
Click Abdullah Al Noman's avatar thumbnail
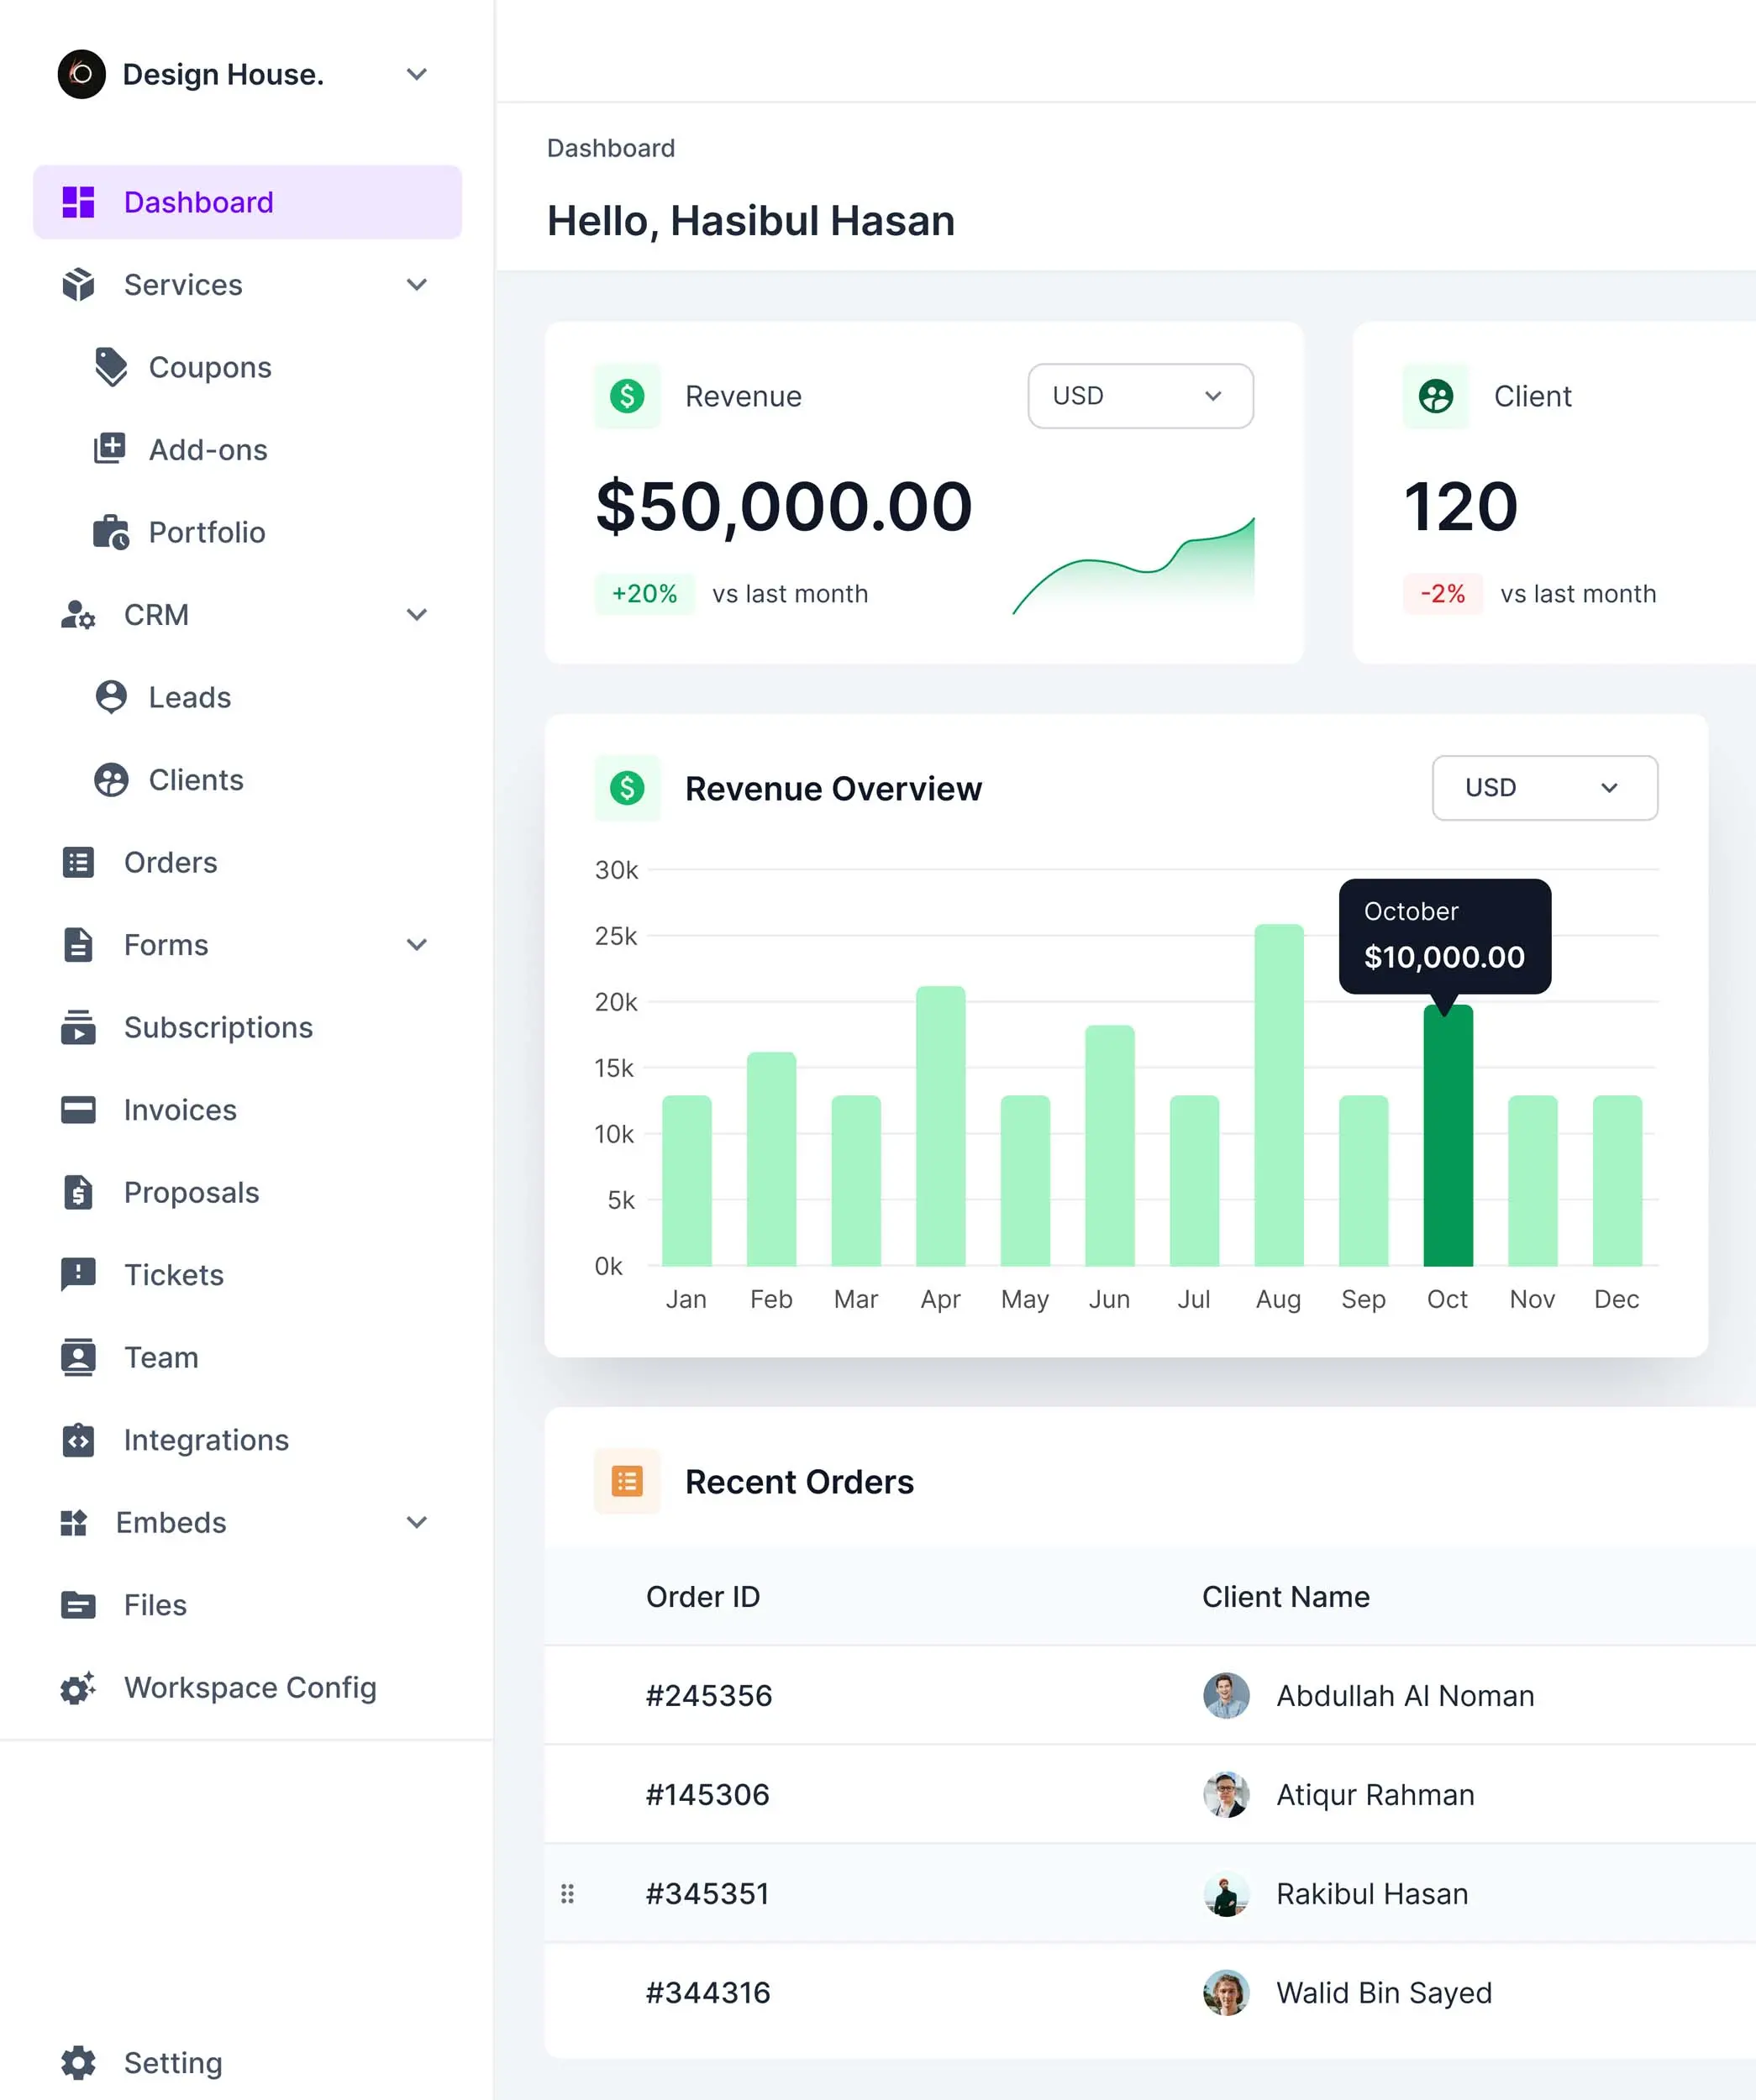1226,1695
